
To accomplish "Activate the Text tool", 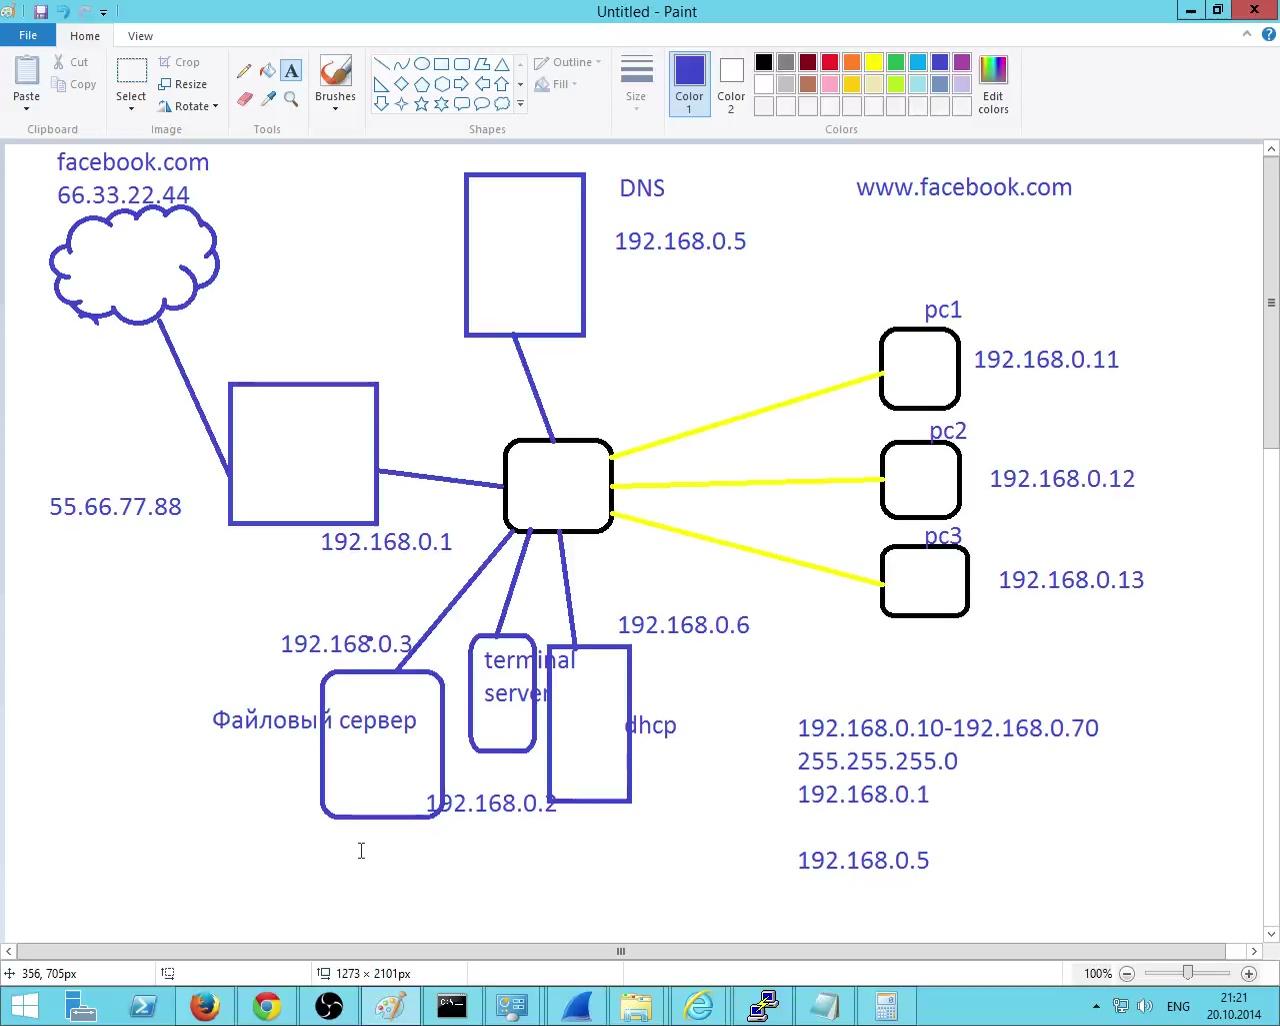I will pos(291,71).
